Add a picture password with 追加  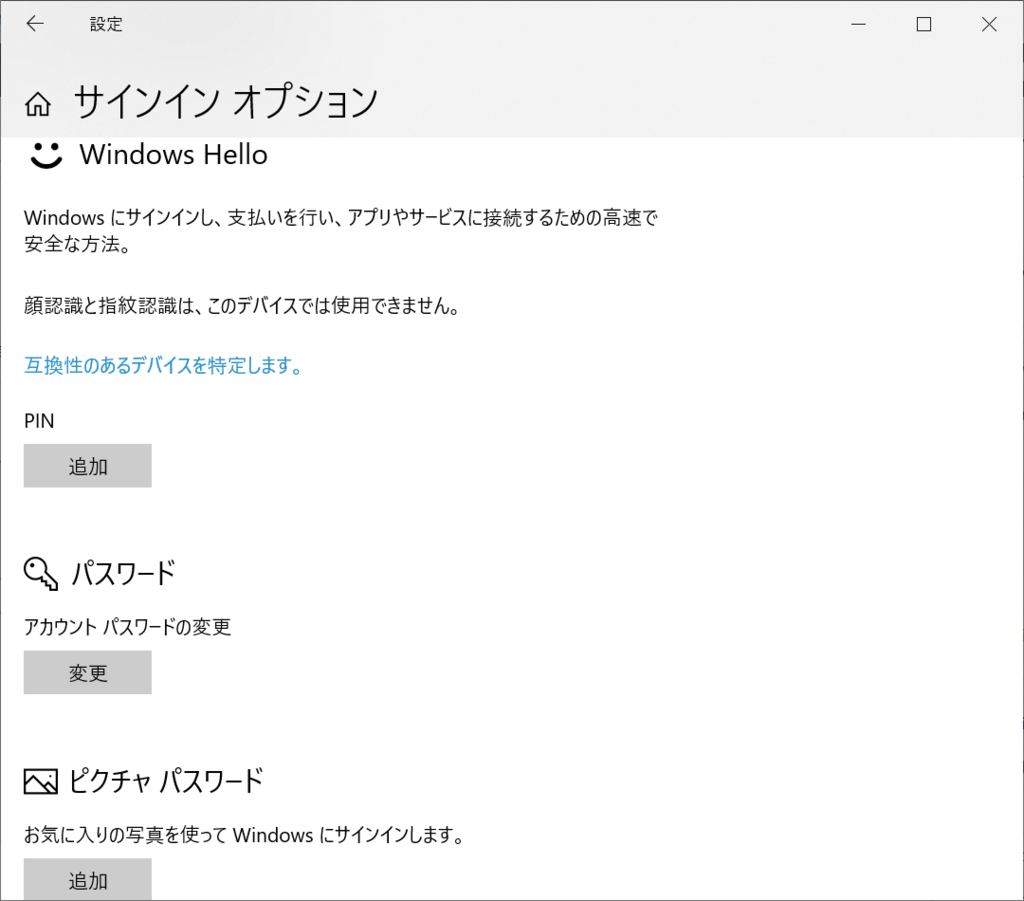88,879
